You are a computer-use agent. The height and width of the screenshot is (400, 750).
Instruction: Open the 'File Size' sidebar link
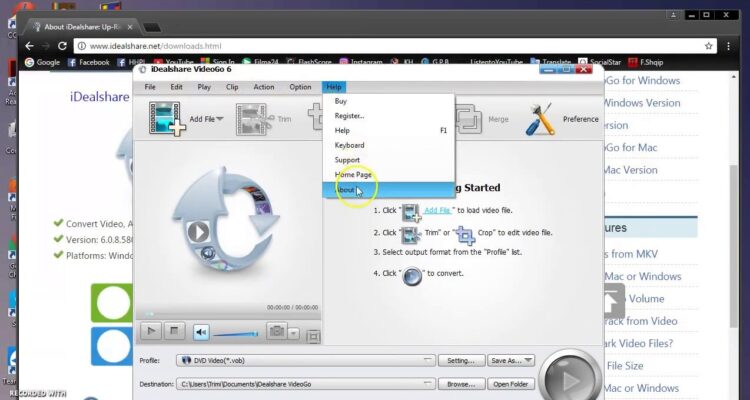click(x=625, y=366)
